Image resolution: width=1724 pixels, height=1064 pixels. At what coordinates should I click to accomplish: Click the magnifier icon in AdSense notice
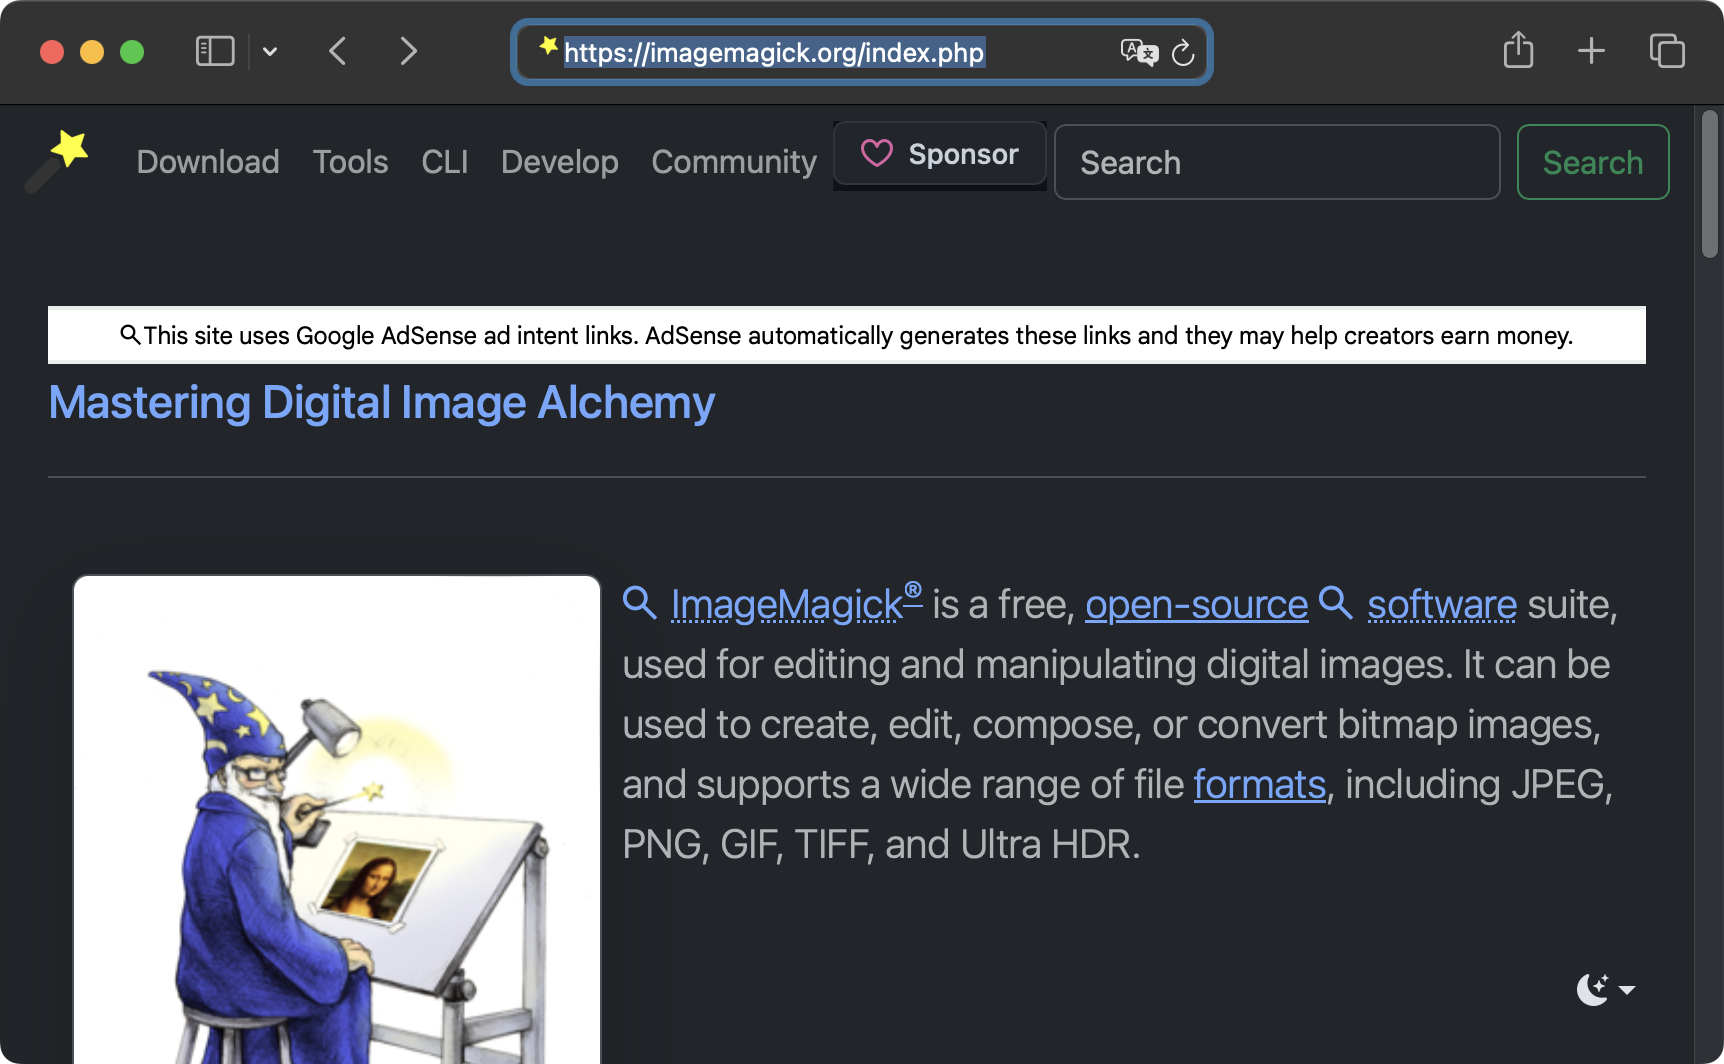coord(130,334)
